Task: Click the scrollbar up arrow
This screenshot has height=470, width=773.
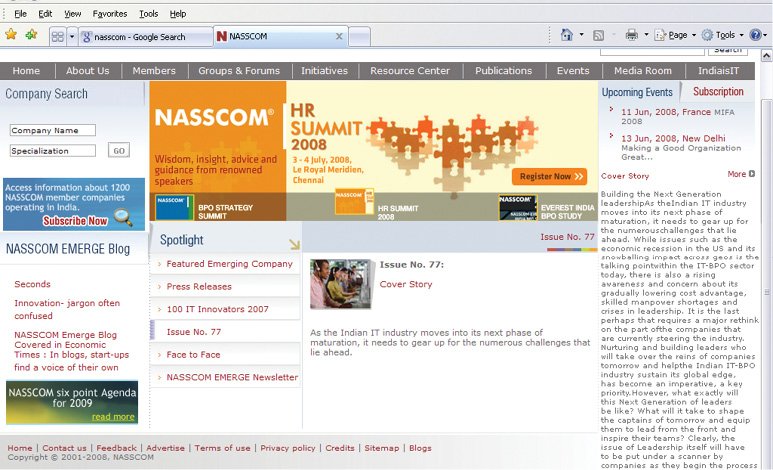Action: [x=766, y=55]
